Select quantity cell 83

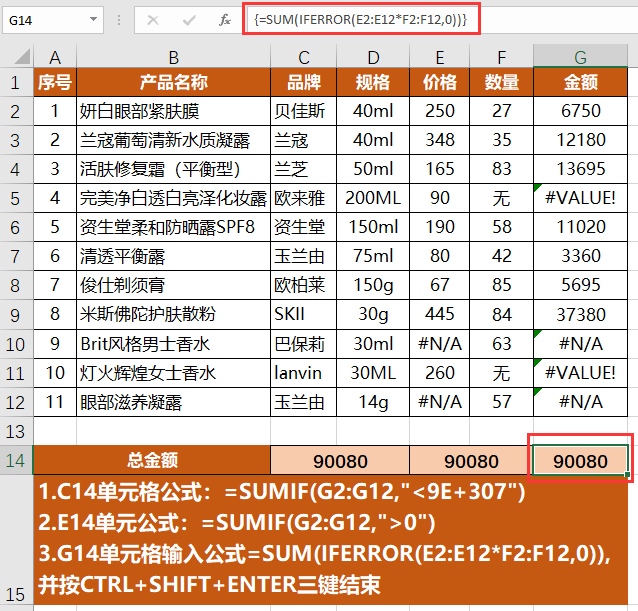501,169
